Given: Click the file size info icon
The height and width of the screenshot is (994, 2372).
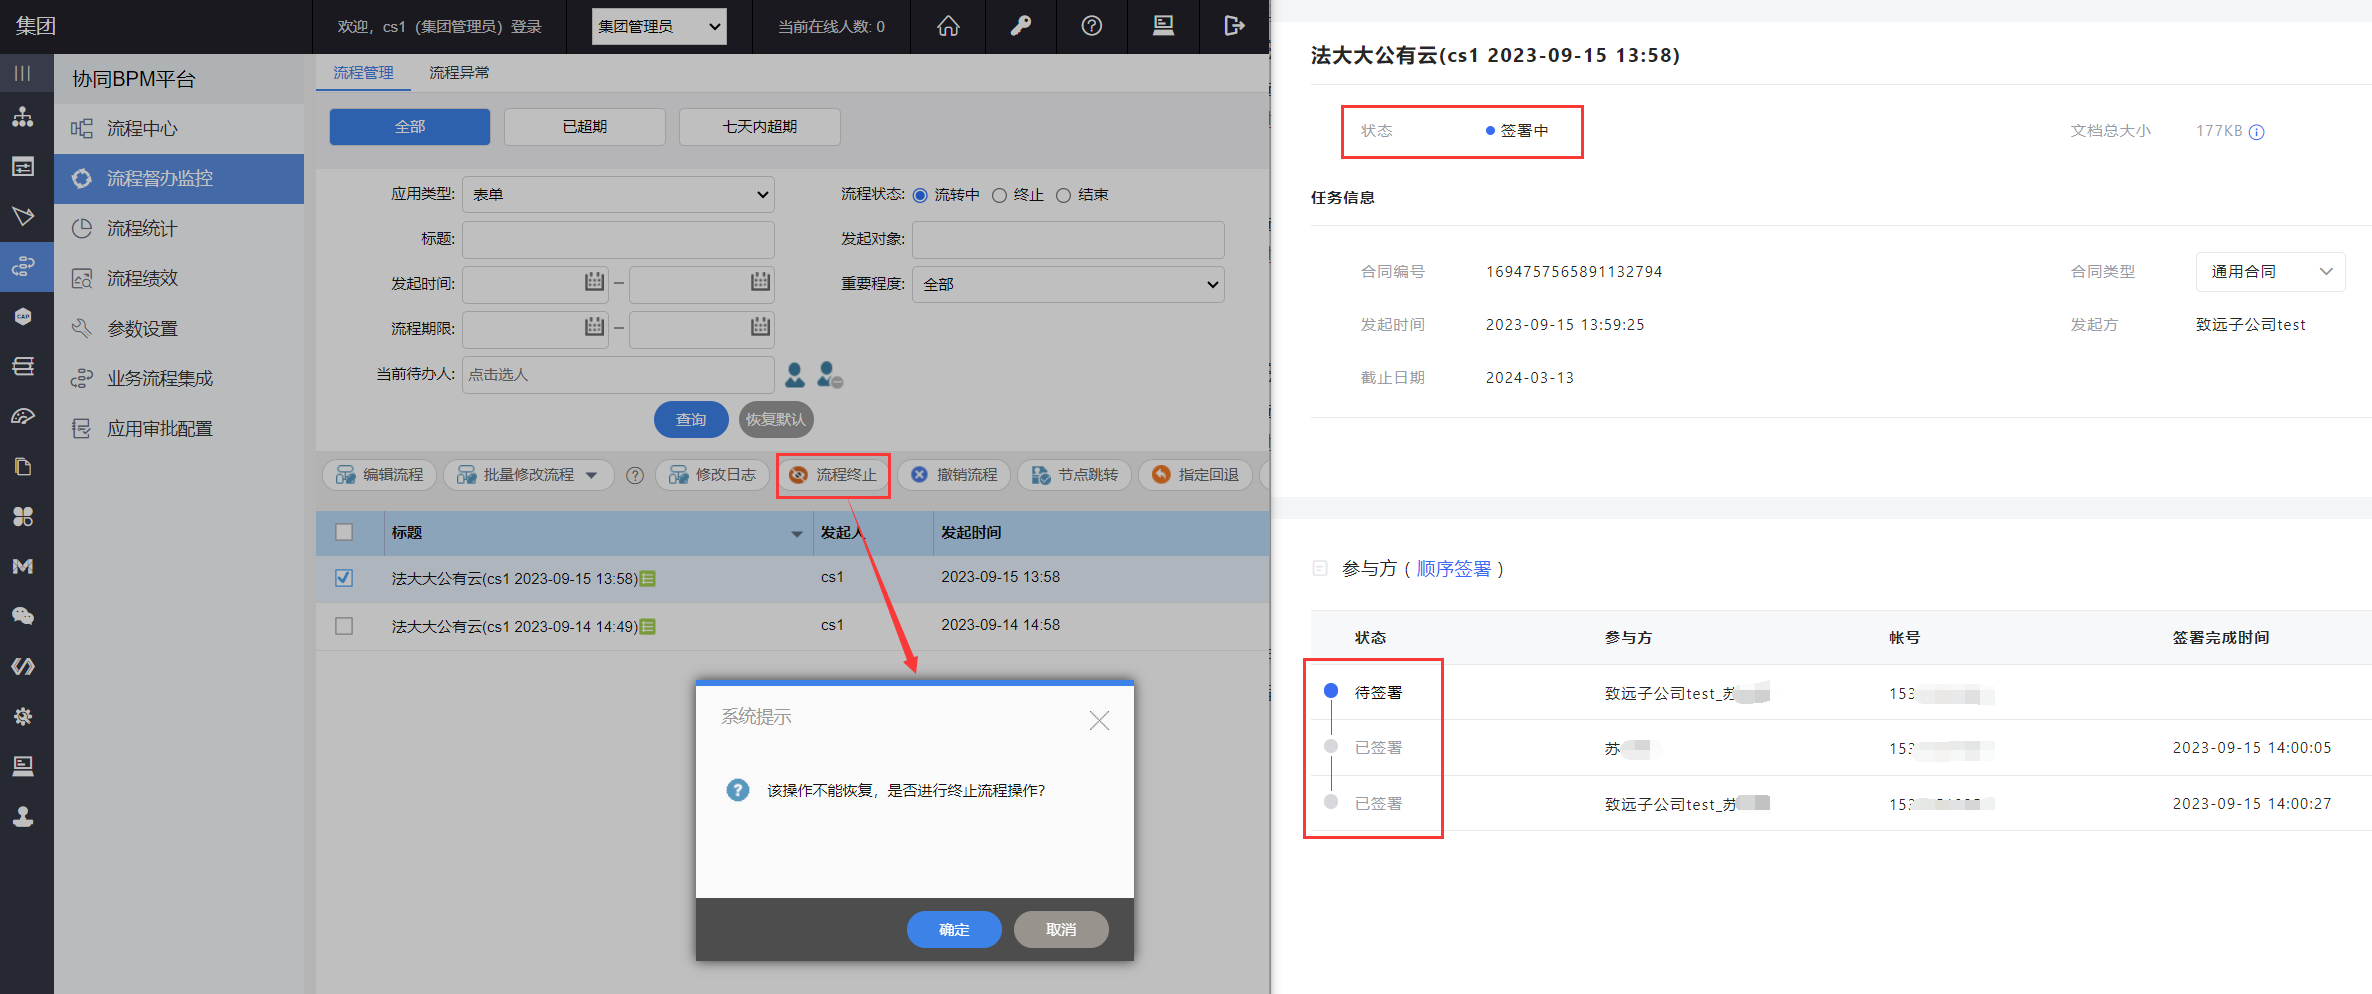Looking at the screenshot, I should 2257,132.
